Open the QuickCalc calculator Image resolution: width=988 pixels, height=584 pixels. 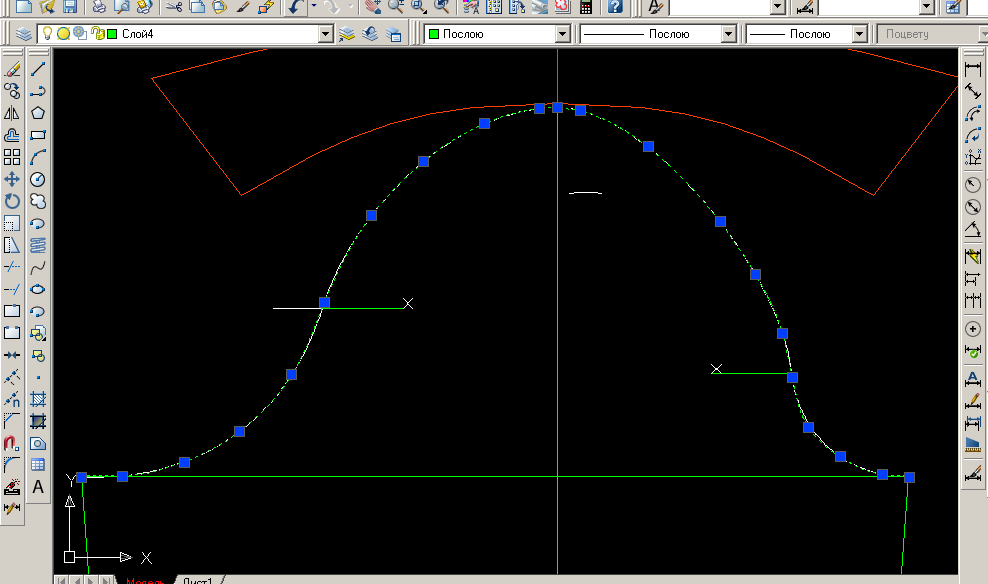pos(585,6)
